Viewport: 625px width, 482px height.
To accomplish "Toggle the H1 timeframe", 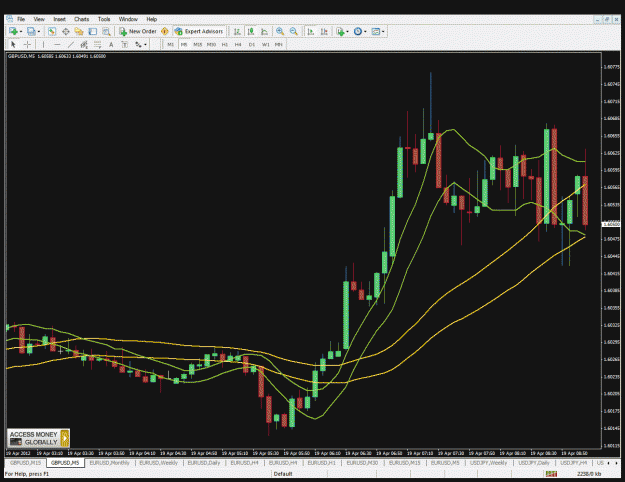I will point(225,45).
